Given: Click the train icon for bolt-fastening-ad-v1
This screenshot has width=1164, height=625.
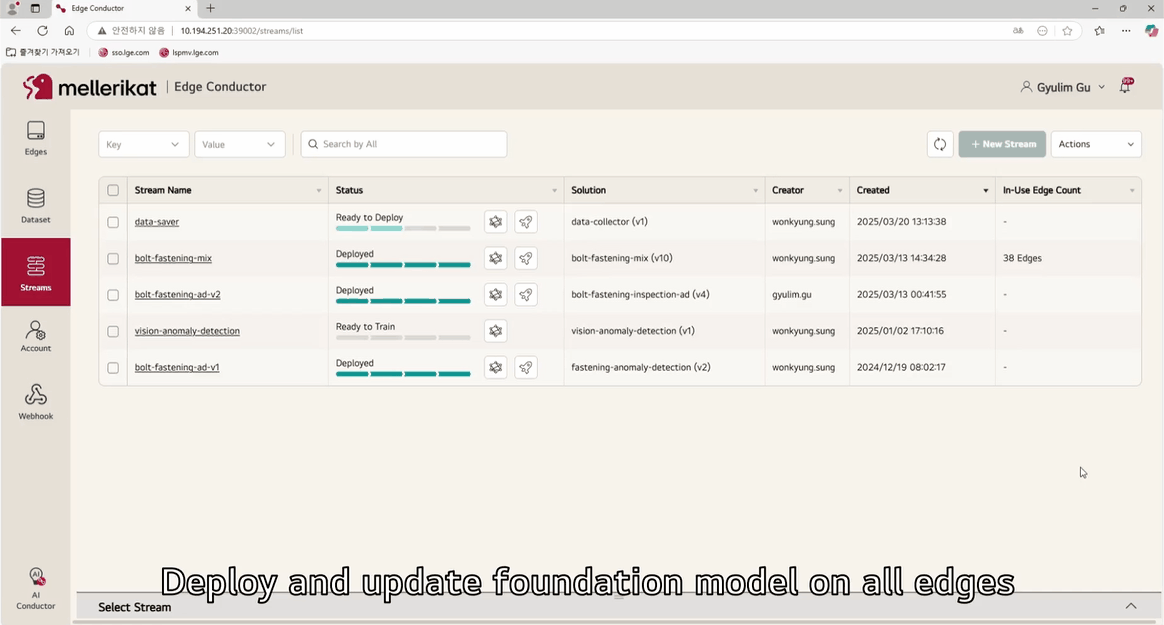Looking at the screenshot, I should 495,367.
